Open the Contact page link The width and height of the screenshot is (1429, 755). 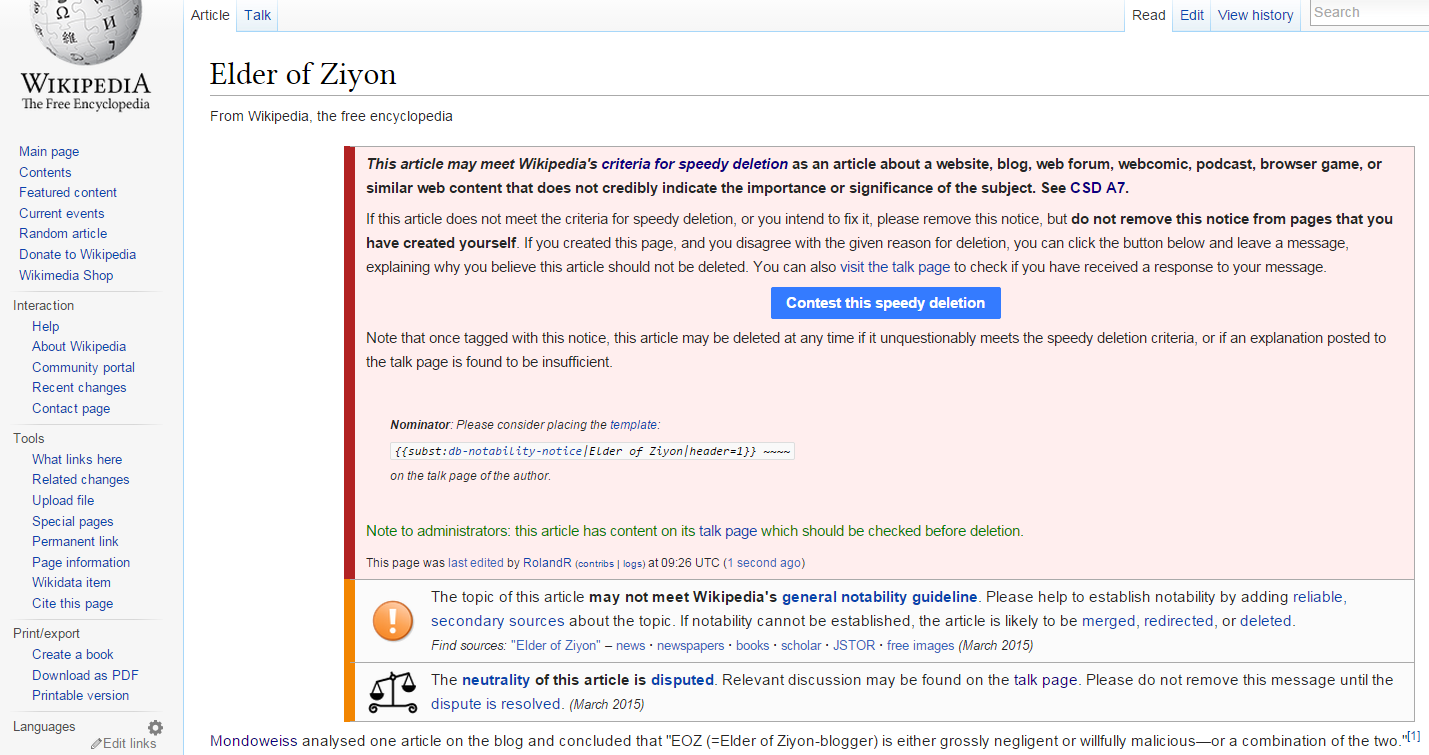tap(71, 409)
